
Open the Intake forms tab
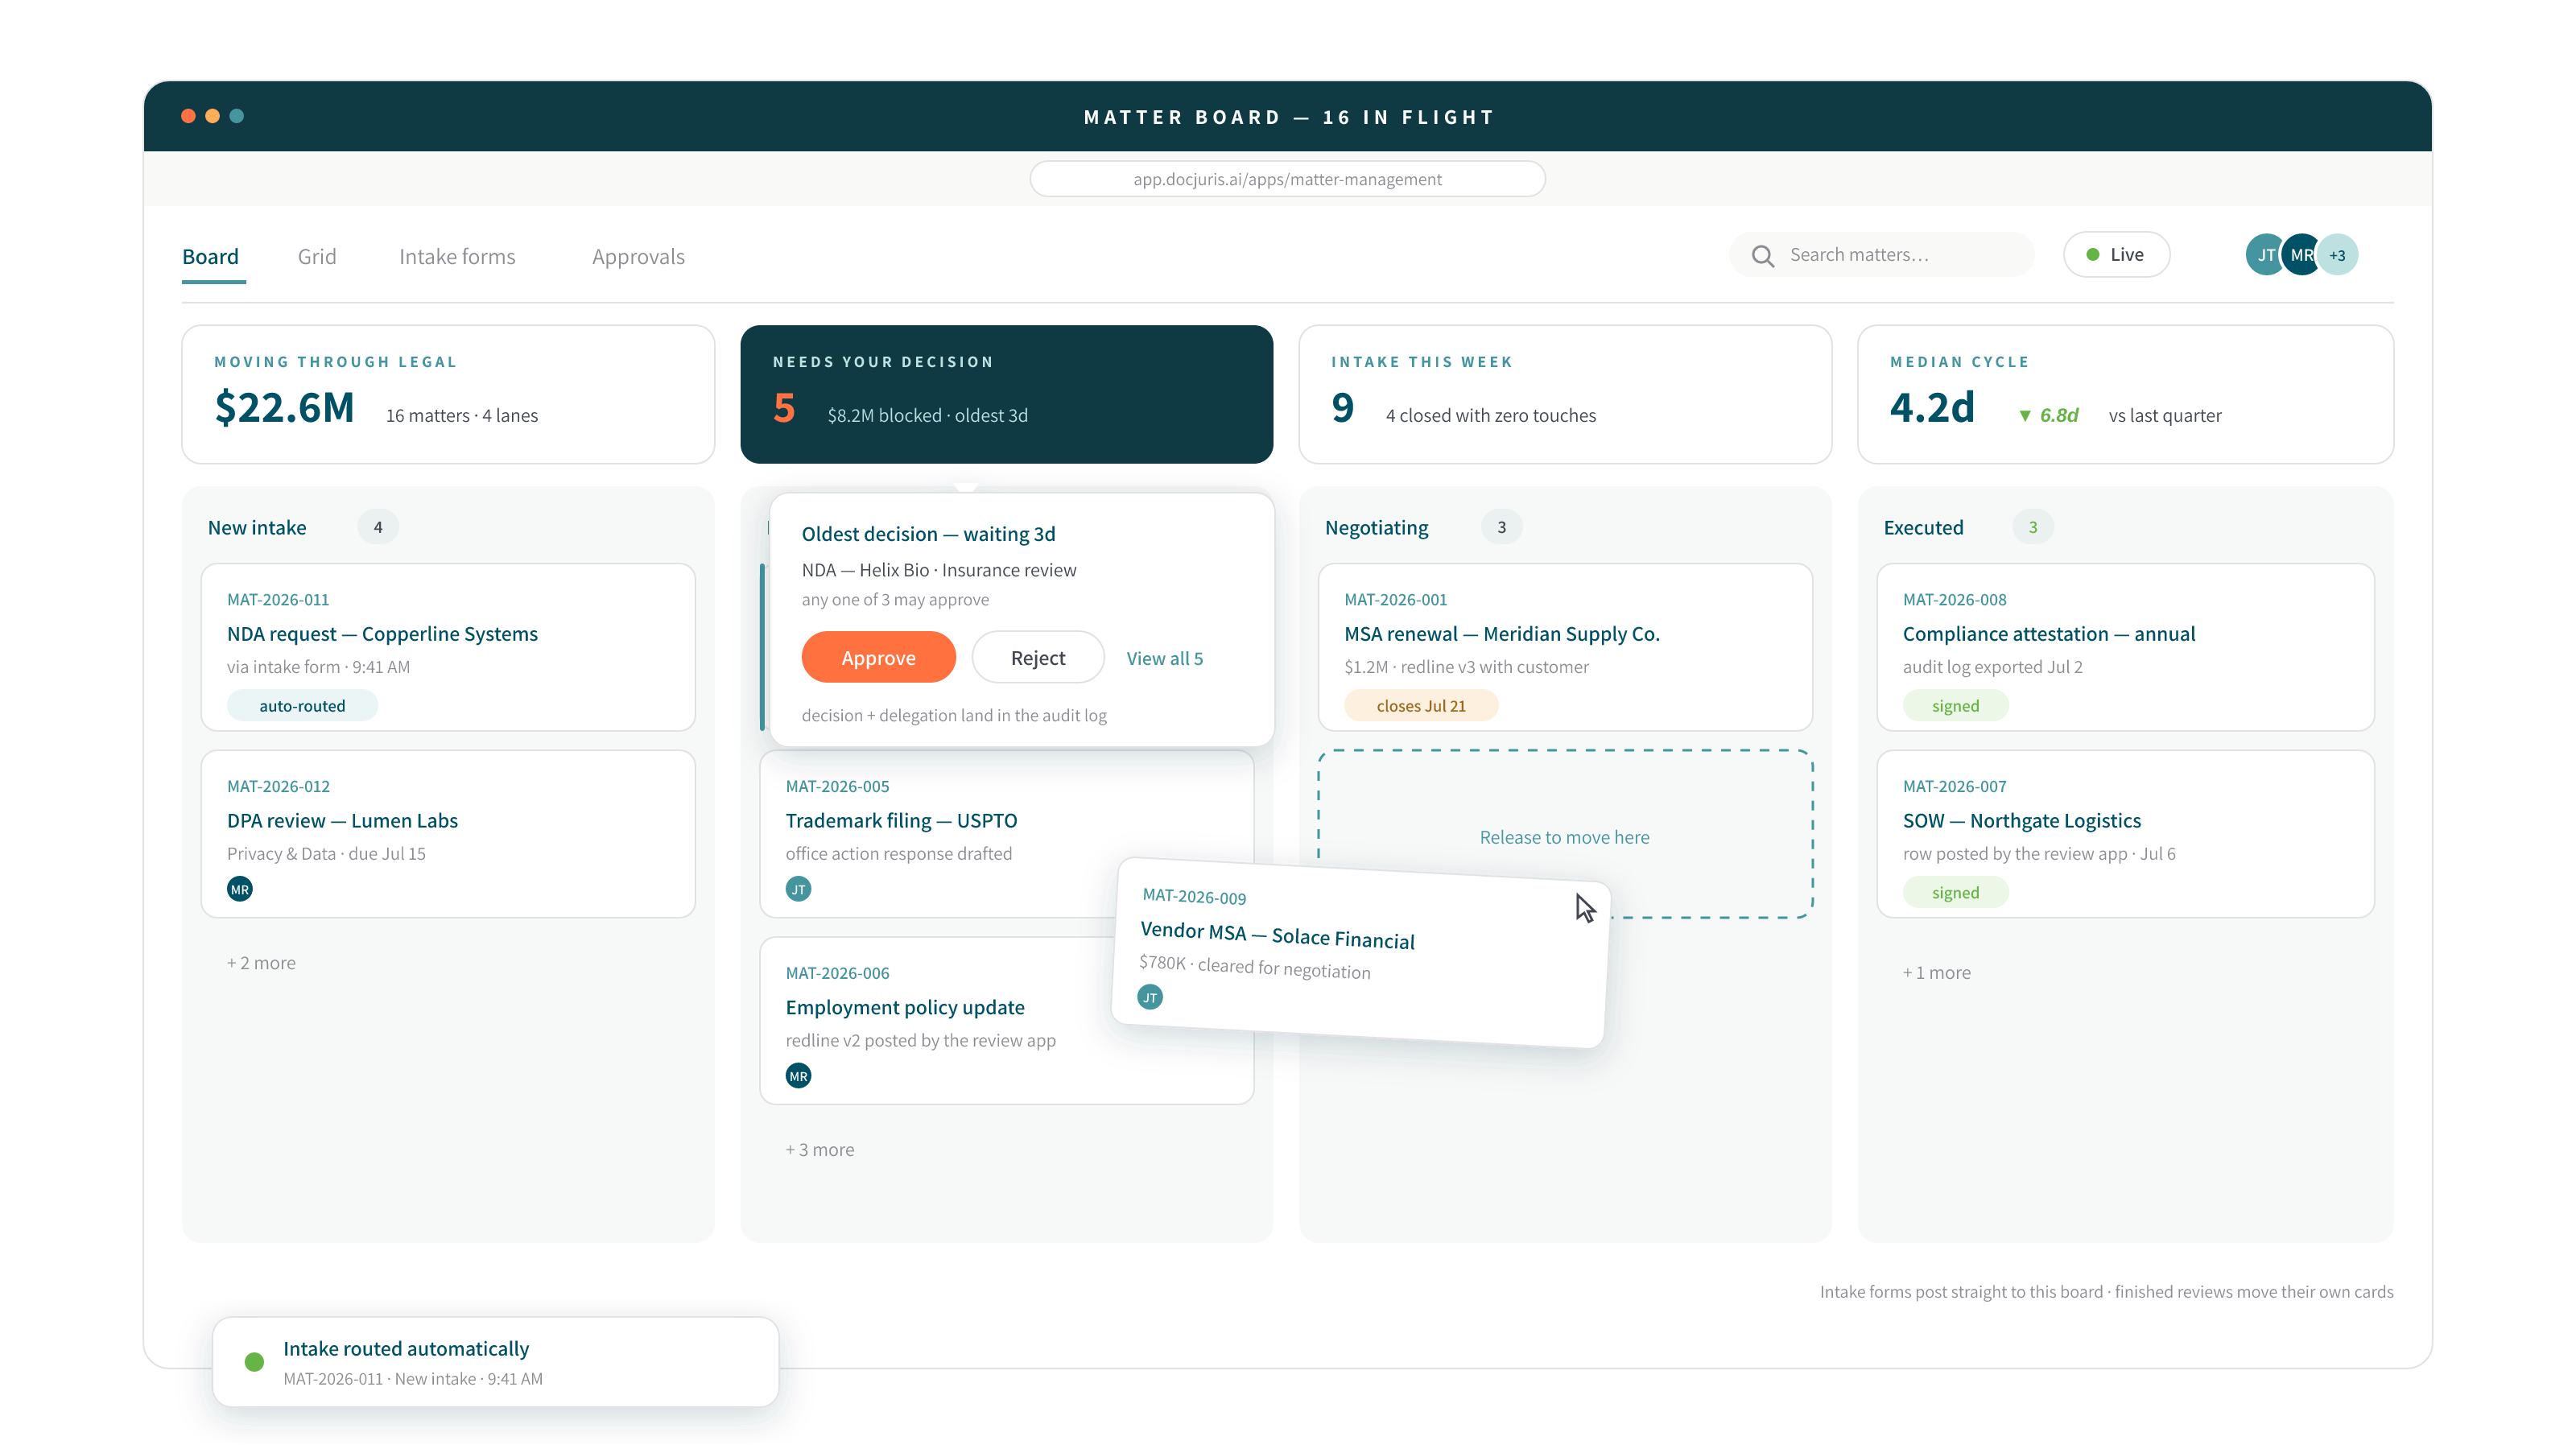click(x=457, y=257)
